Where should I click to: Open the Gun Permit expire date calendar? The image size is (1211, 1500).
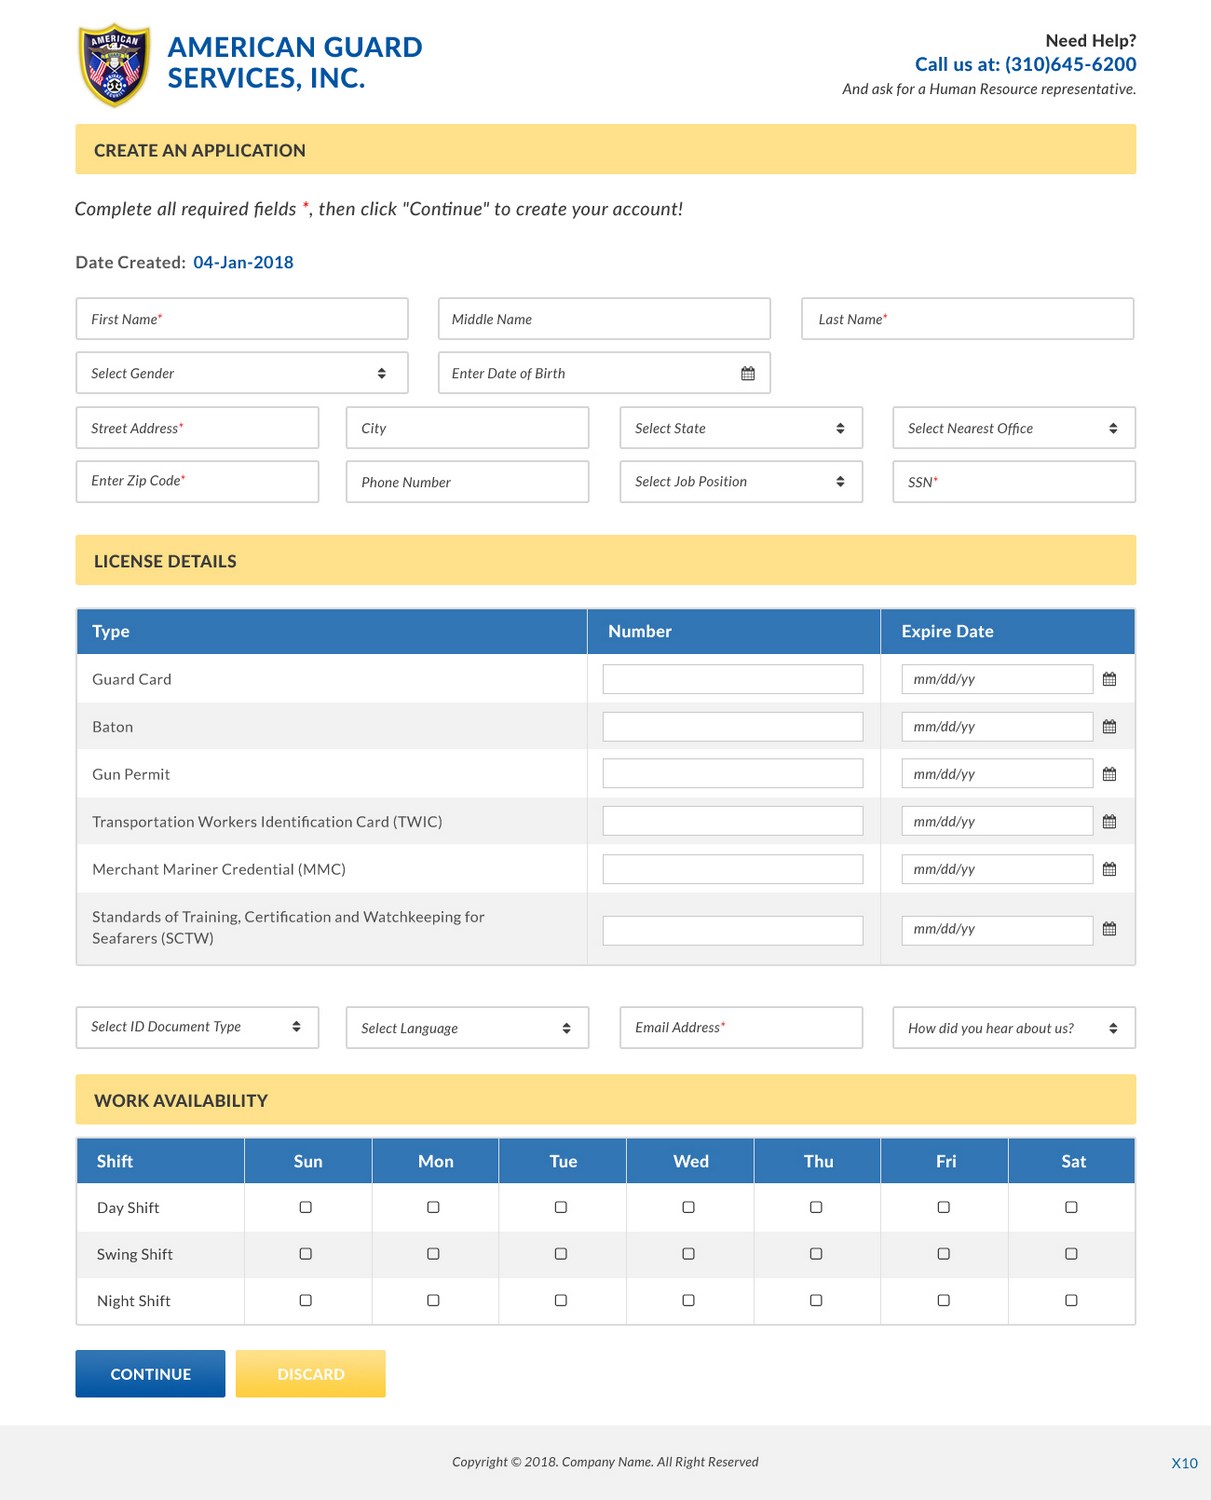point(1108,773)
